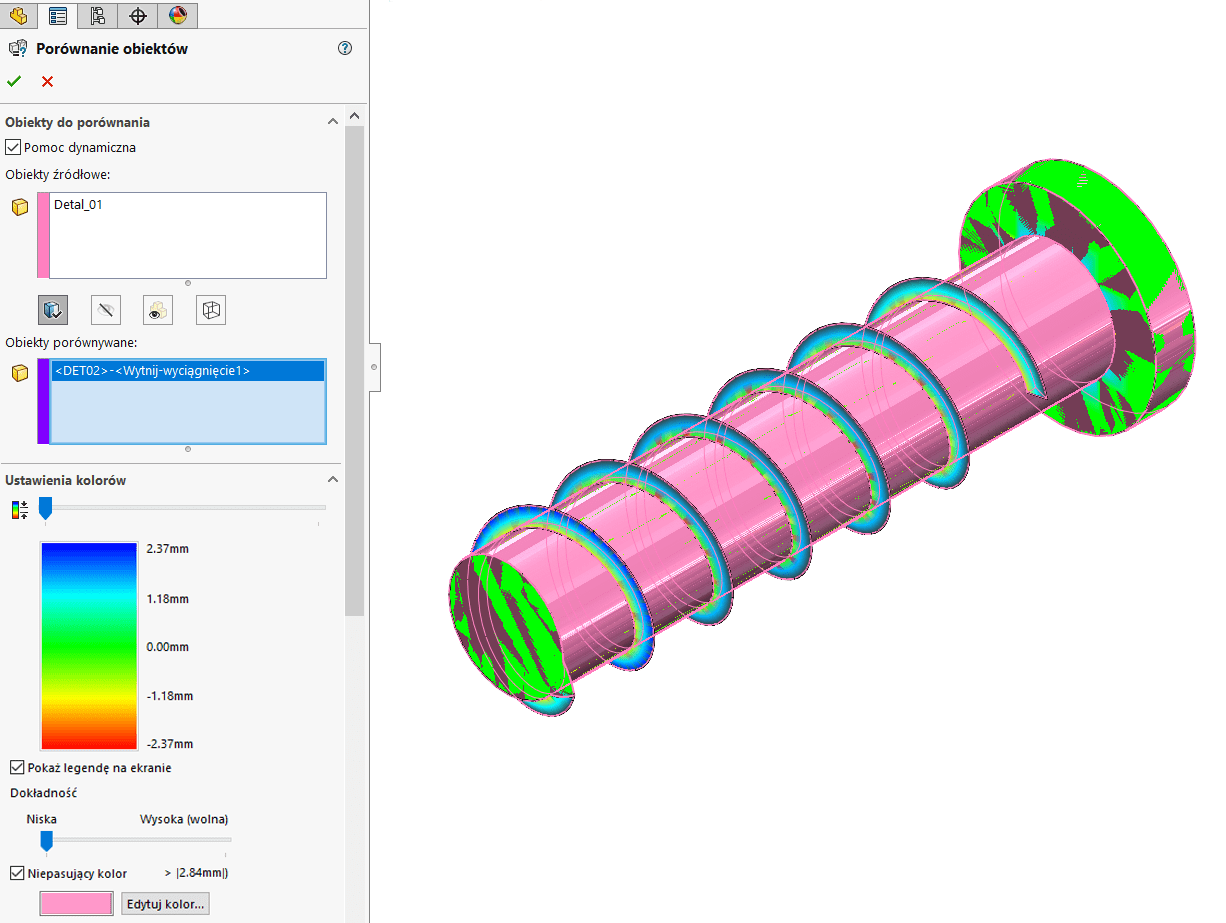Collapse the Ustawienia kolorów section
Screen dimensions: 1226x923
332,480
